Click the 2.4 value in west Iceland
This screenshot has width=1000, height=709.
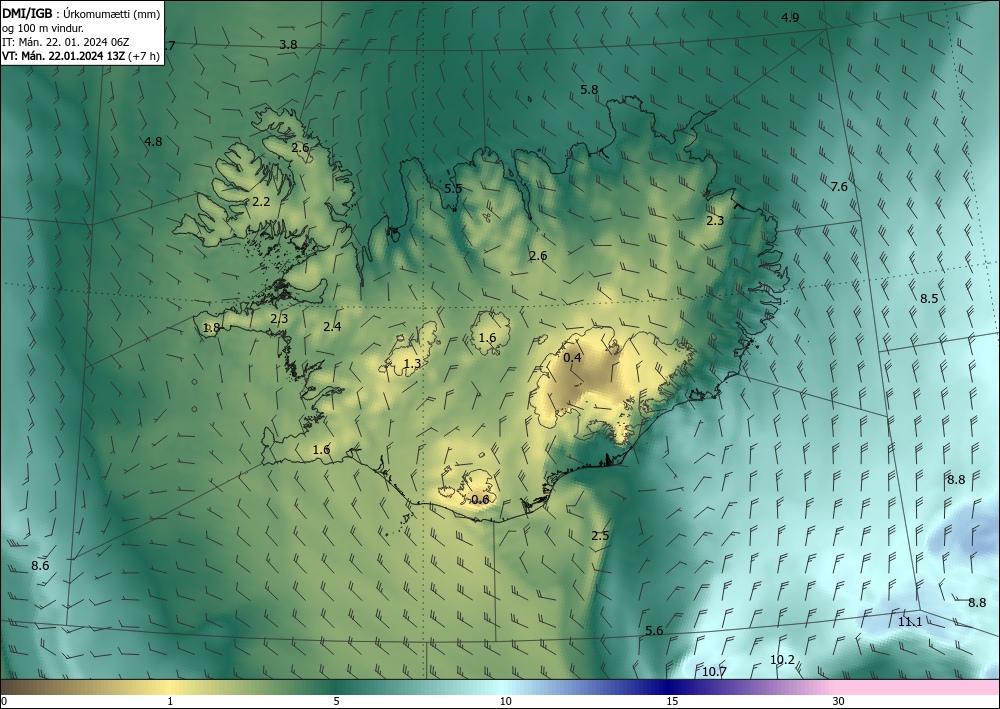pyautogui.click(x=332, y=326)
